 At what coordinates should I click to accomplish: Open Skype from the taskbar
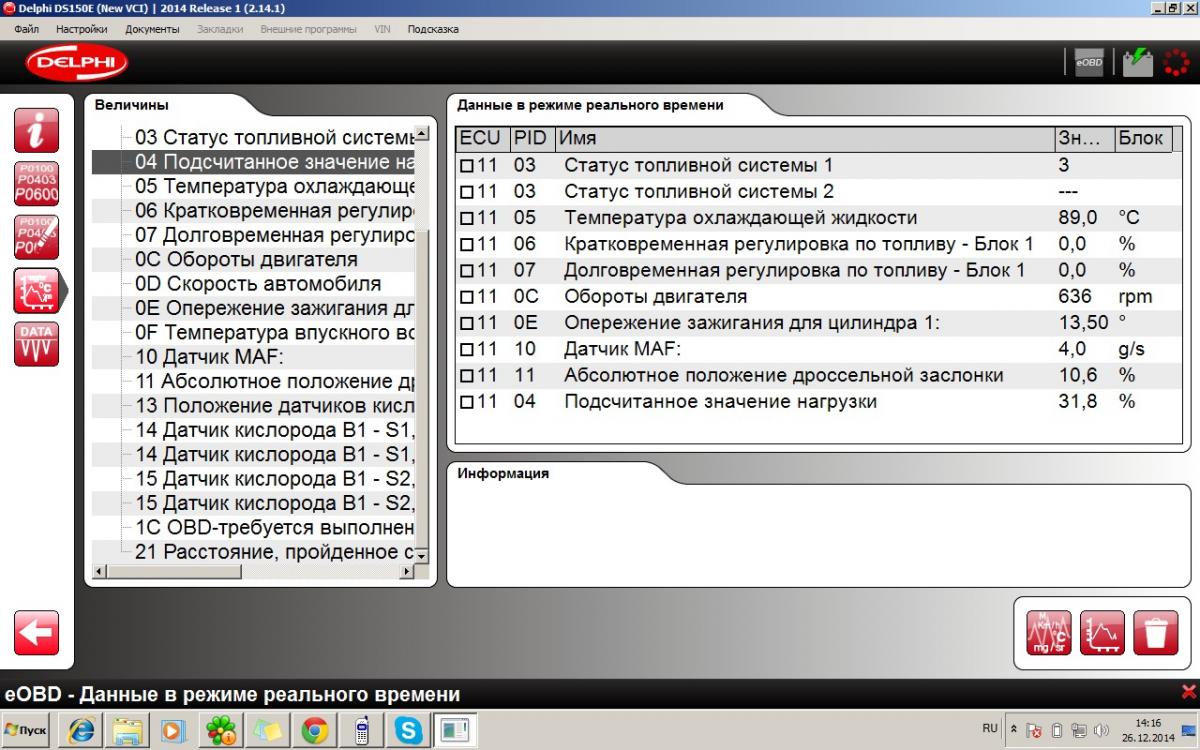409,731
